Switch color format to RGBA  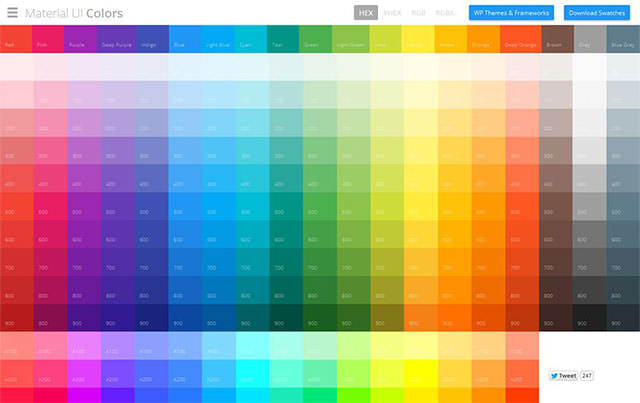pyautogui.click(x=445, y=13)
